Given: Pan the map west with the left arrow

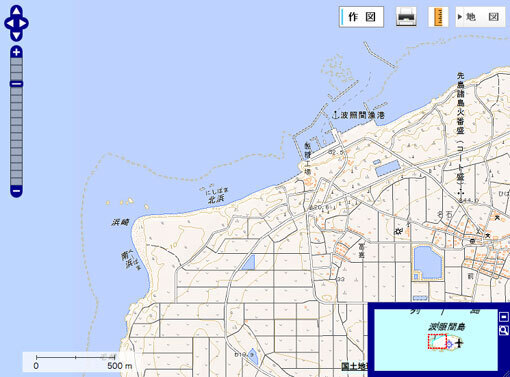Looking at the screenshot, I should 10,23.
